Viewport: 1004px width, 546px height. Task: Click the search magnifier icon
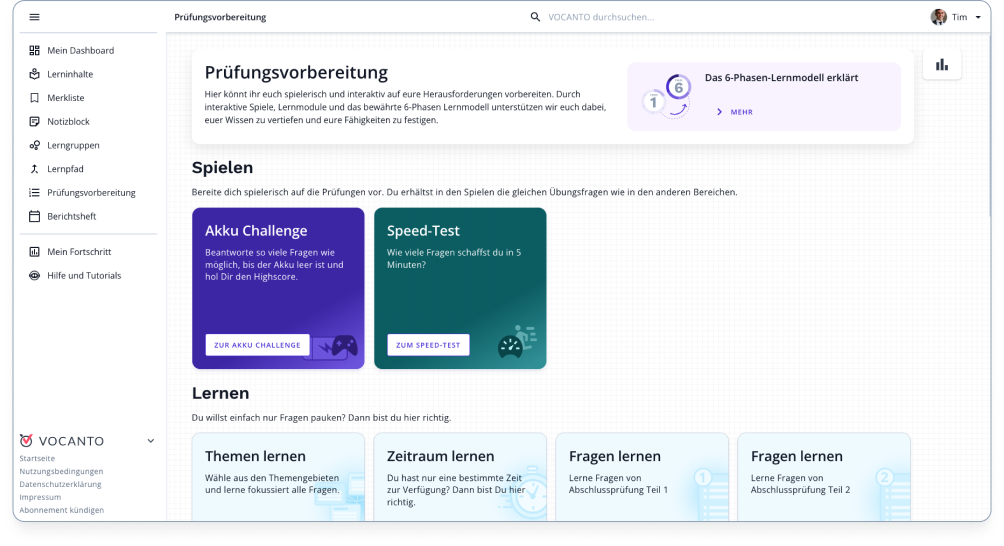[535, 17]
